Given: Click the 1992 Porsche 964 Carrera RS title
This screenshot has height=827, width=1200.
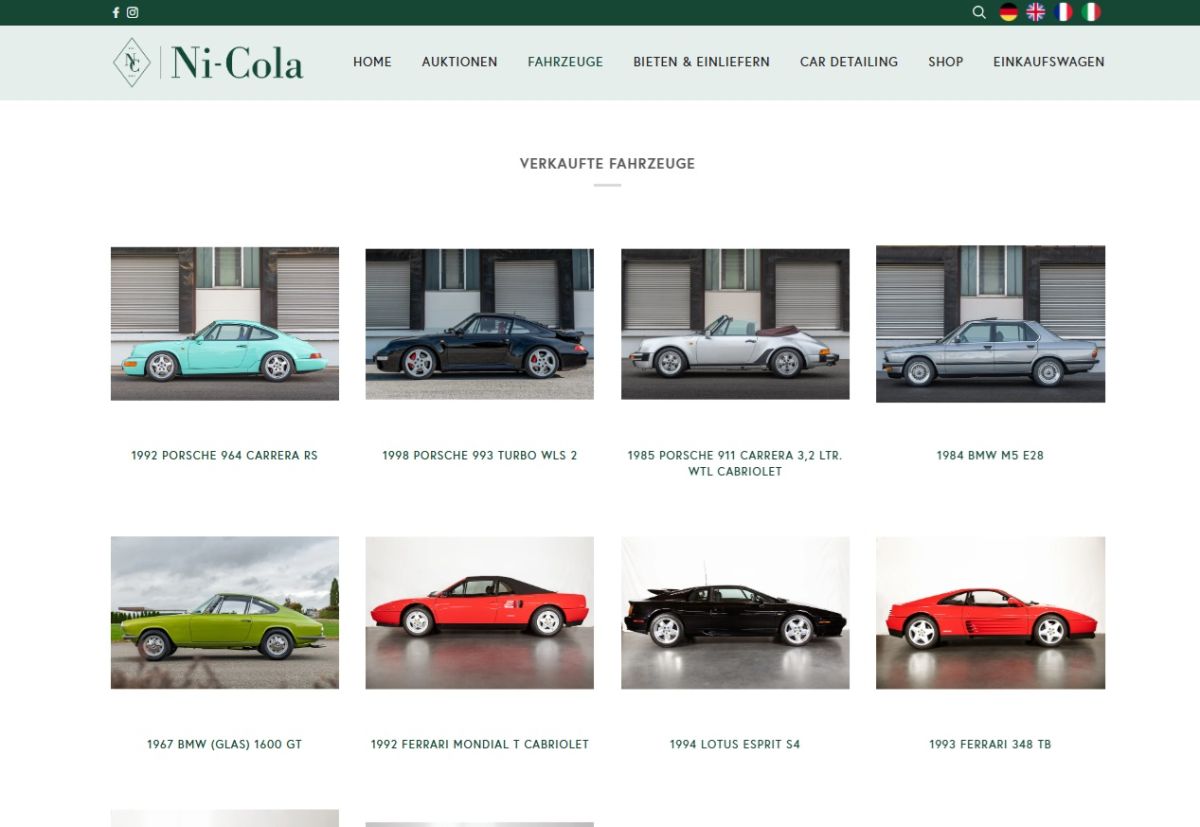Looking at the screenshot, I should [224, 455].
